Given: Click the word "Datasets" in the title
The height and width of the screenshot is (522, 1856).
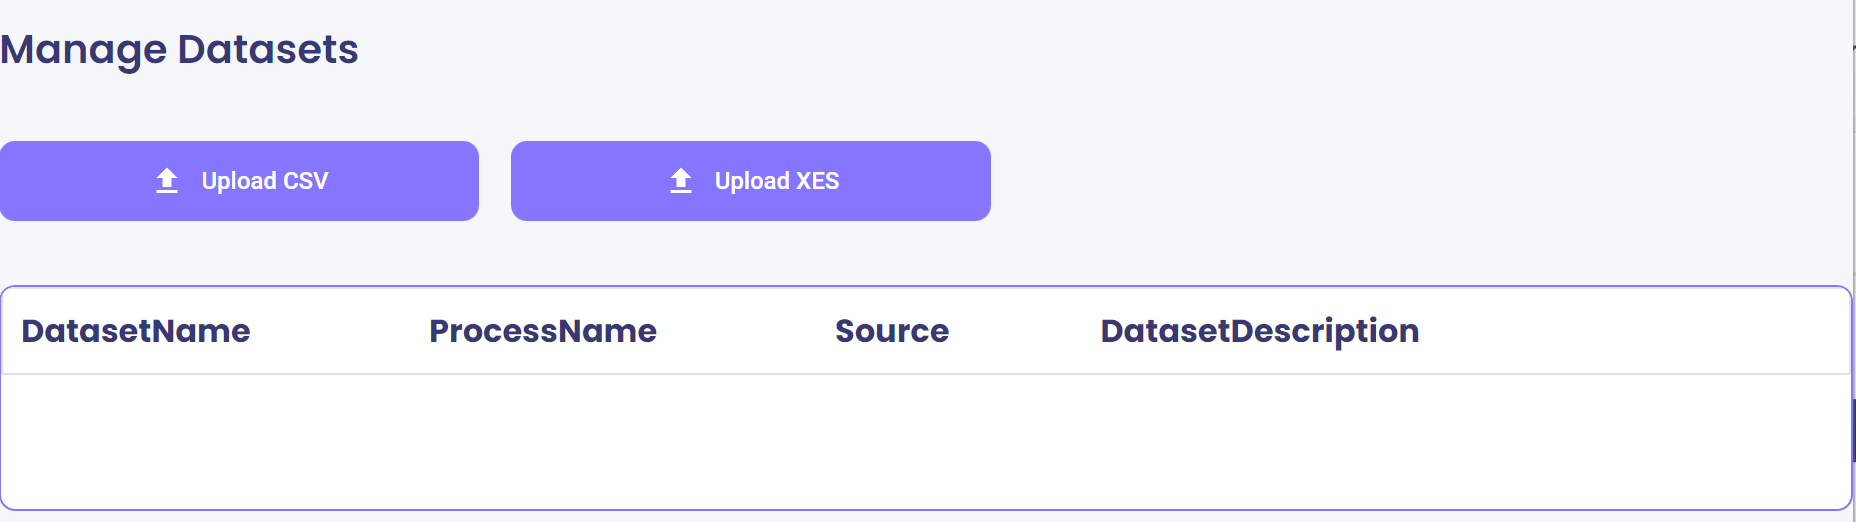Looking at the screenshot, I should (x=268, y=49).
